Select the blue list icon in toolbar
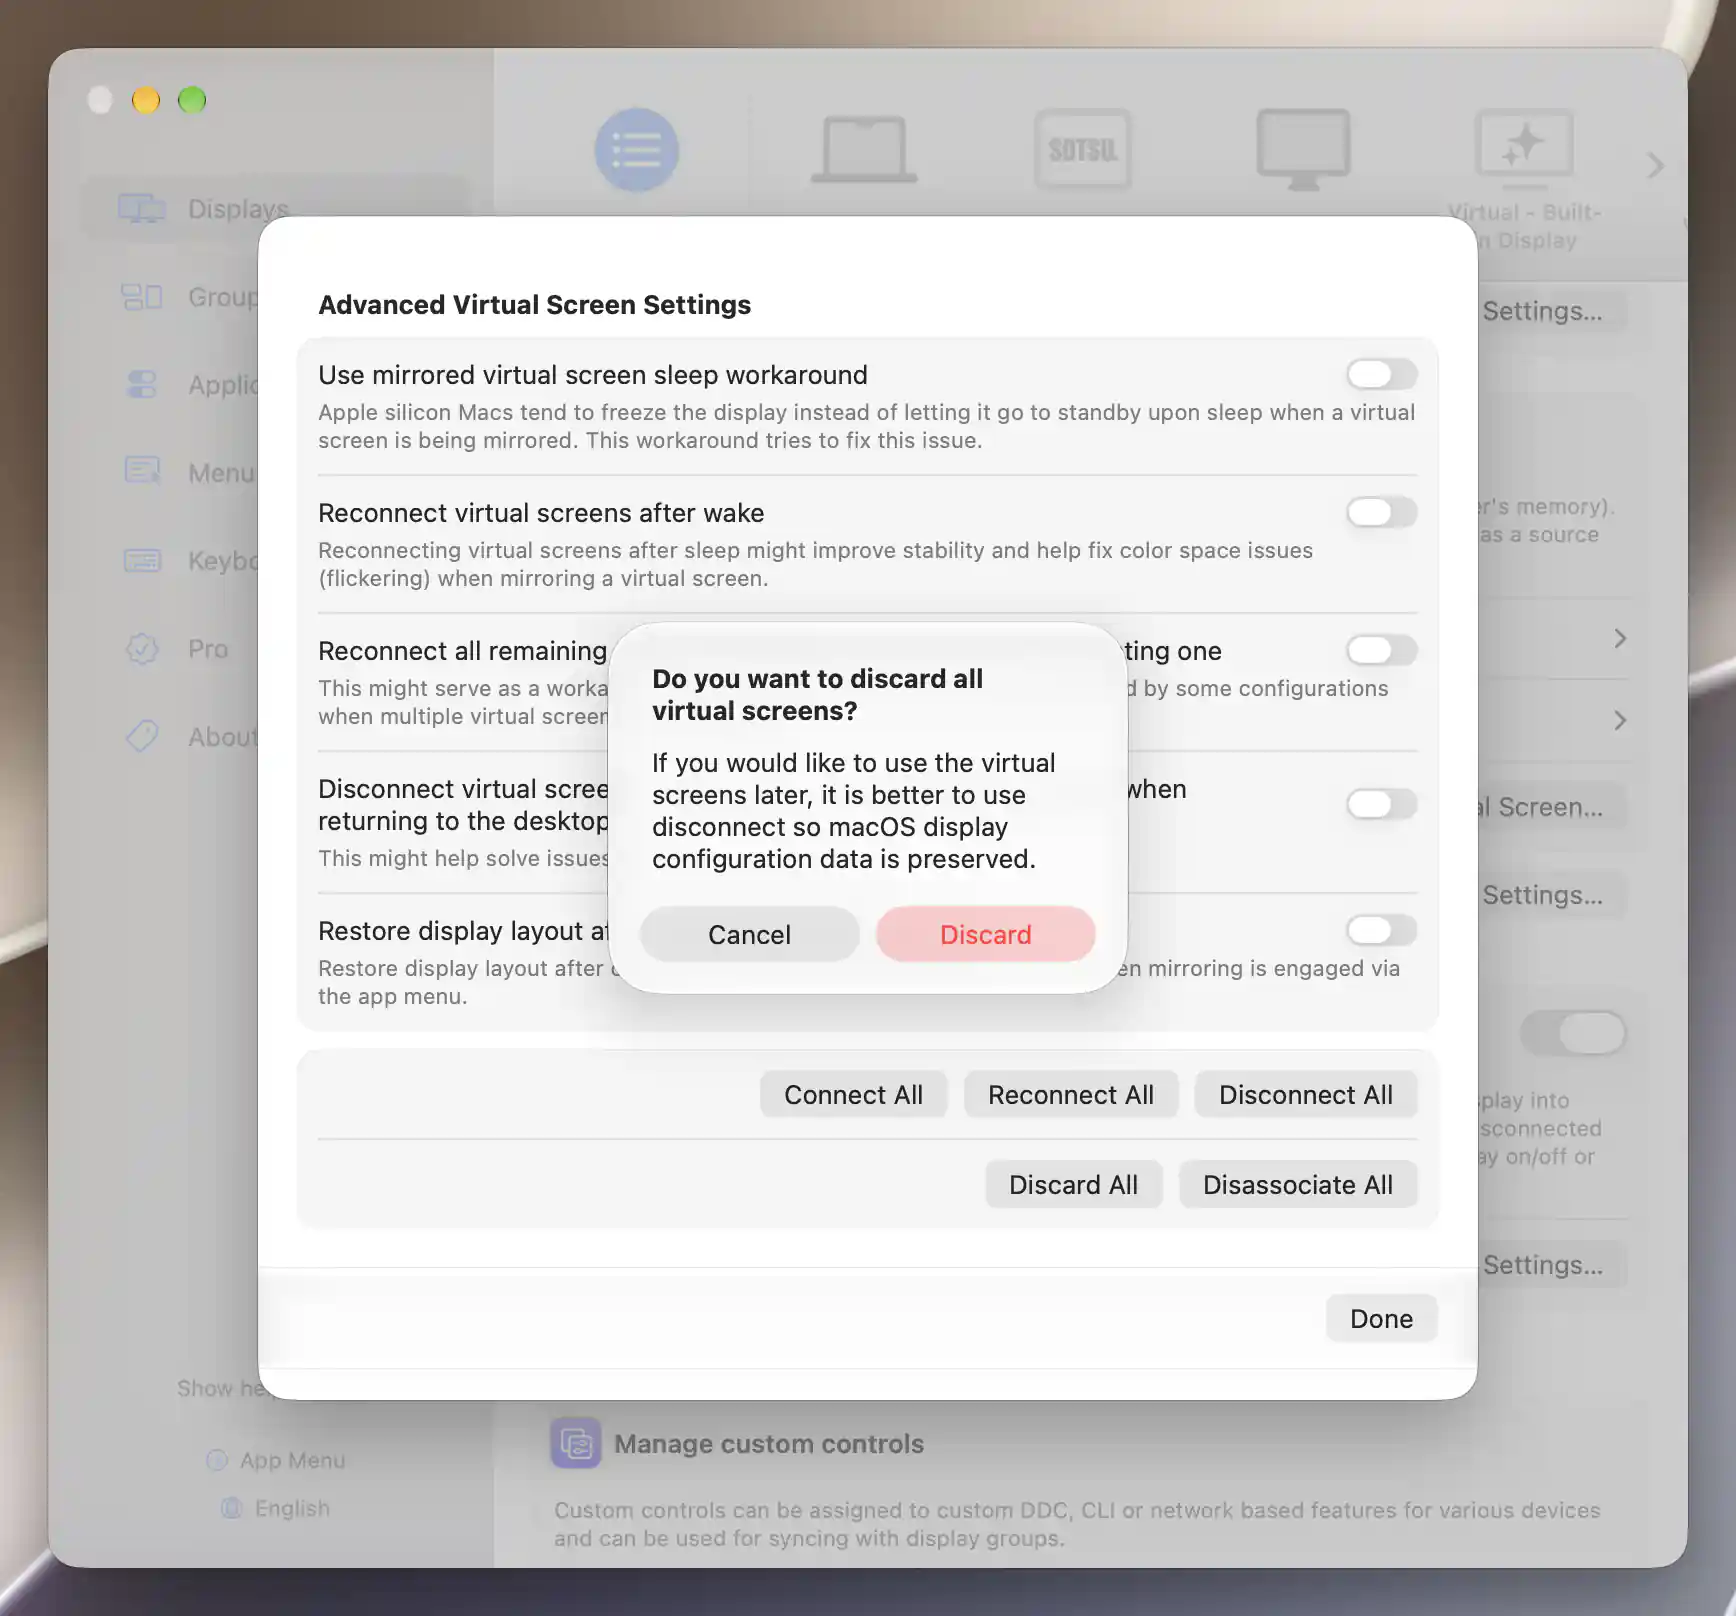The height and width of the screenshot is (1616, 1736). [637, 150]
